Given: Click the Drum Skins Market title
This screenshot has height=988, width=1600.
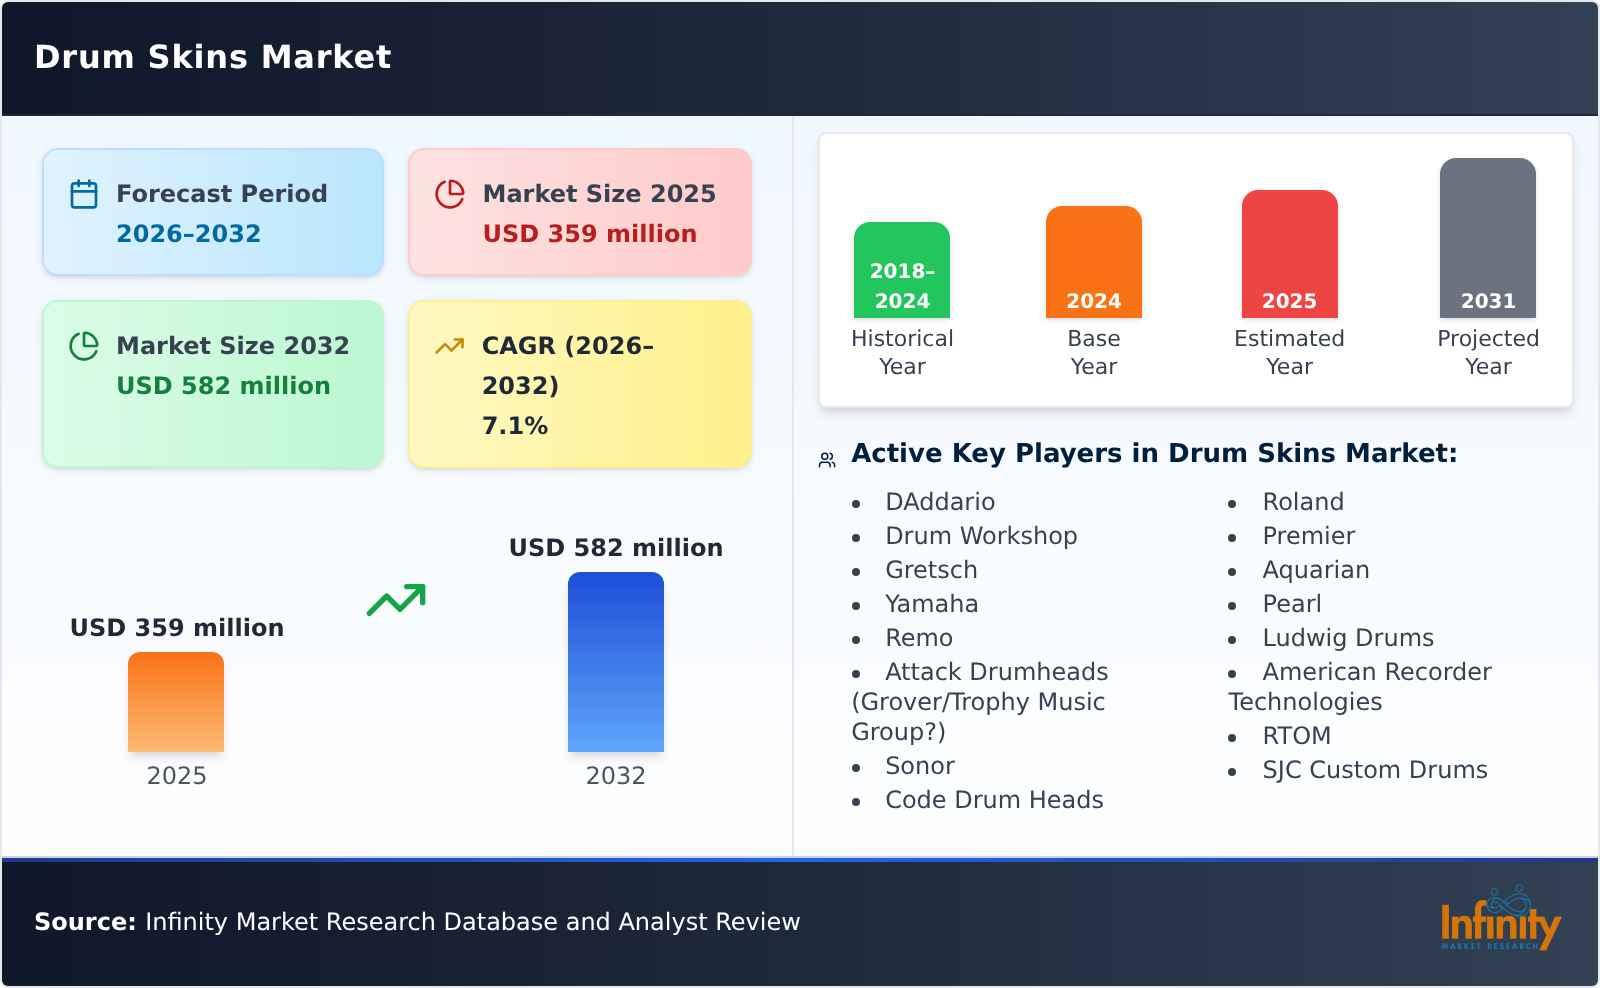Looking at the screenshot, I should point(213,57).
